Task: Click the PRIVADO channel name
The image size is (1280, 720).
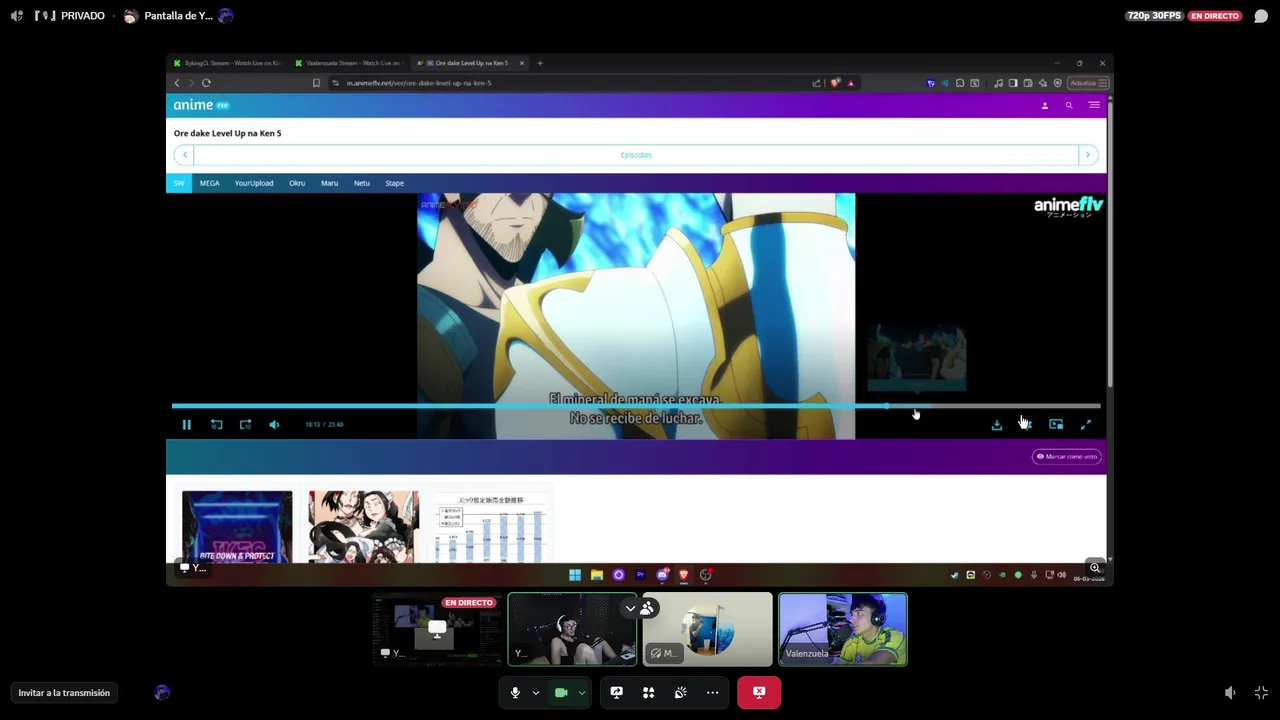Action: 83,16
